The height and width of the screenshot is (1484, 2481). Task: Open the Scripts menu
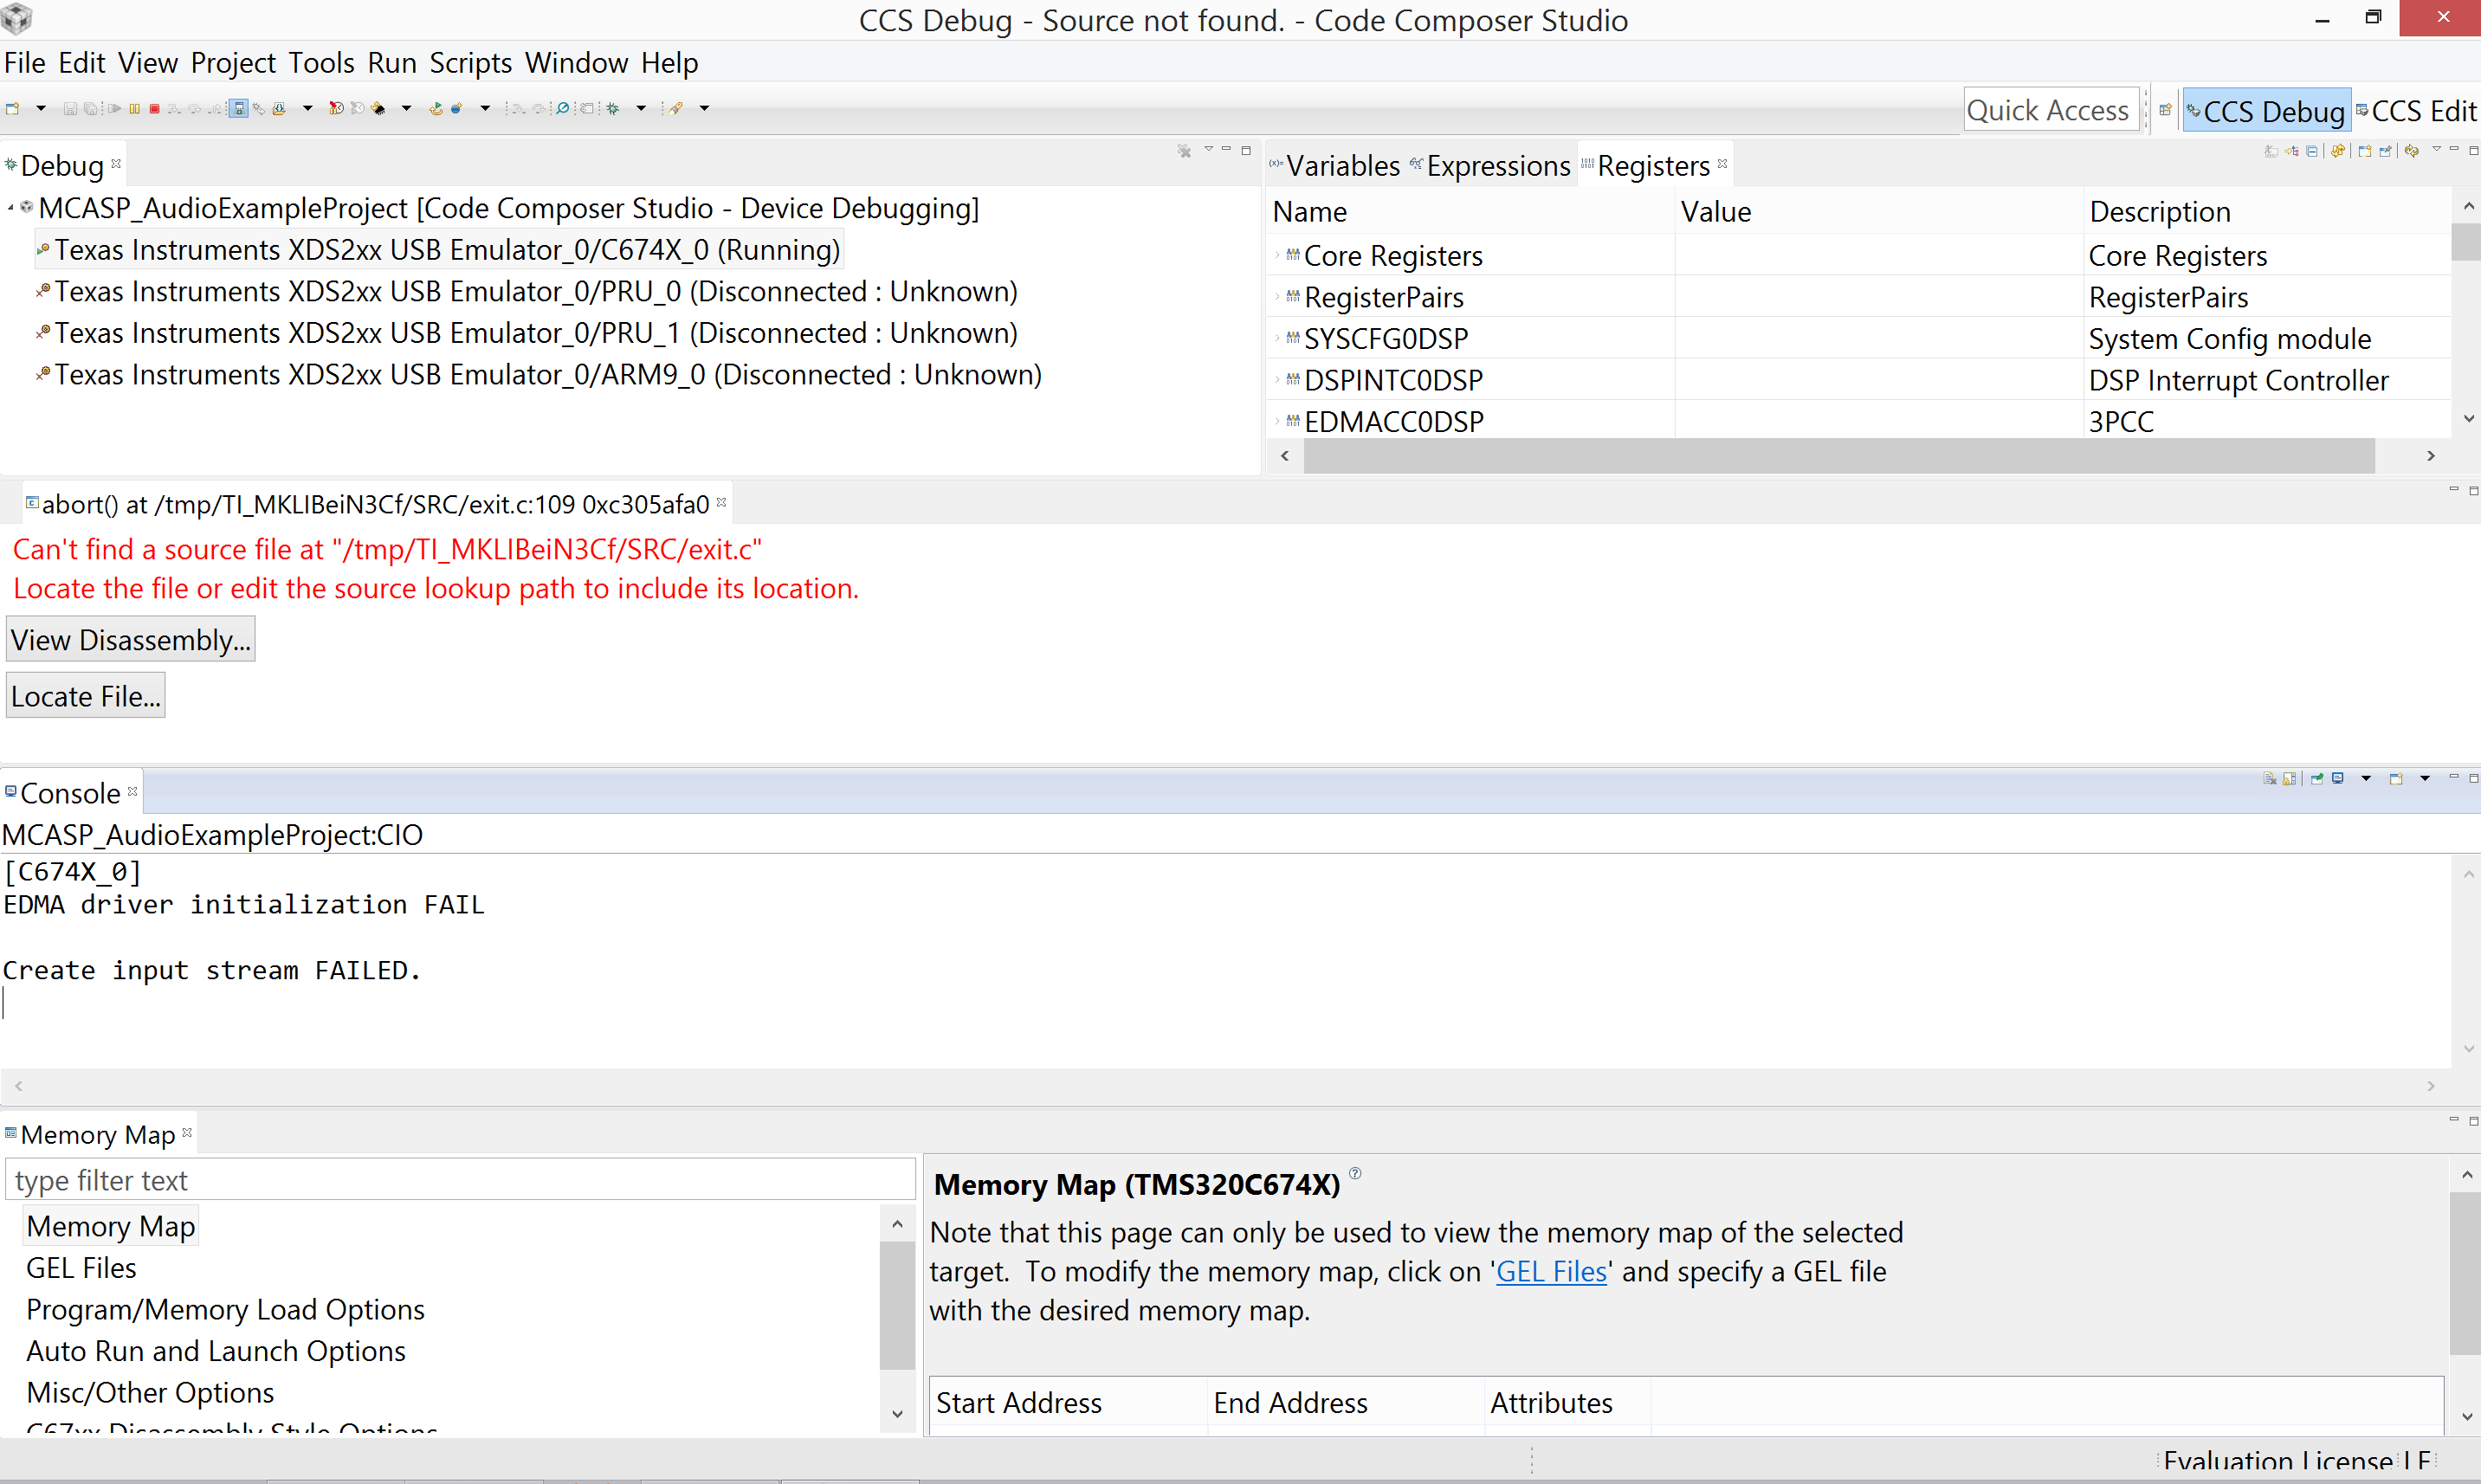(x=471, y=63)
